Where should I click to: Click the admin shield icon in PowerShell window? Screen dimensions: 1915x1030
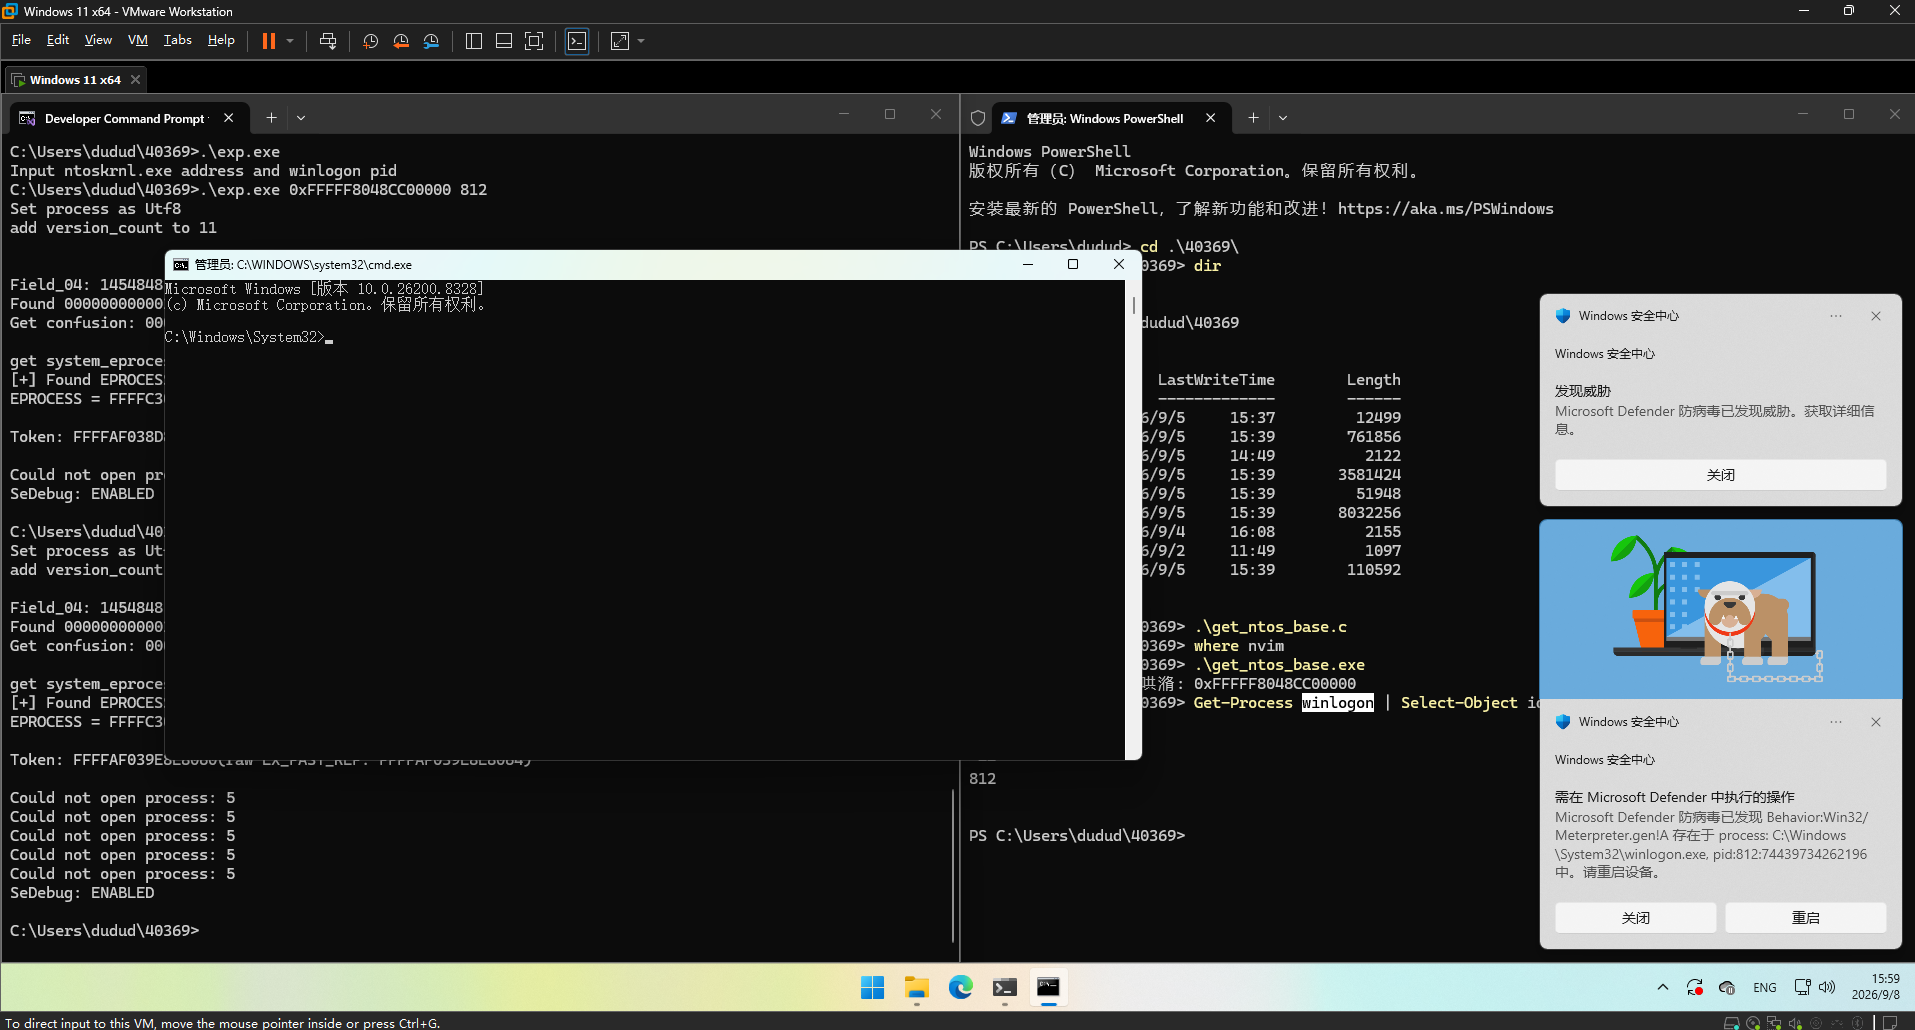click(x=978, y=118)
